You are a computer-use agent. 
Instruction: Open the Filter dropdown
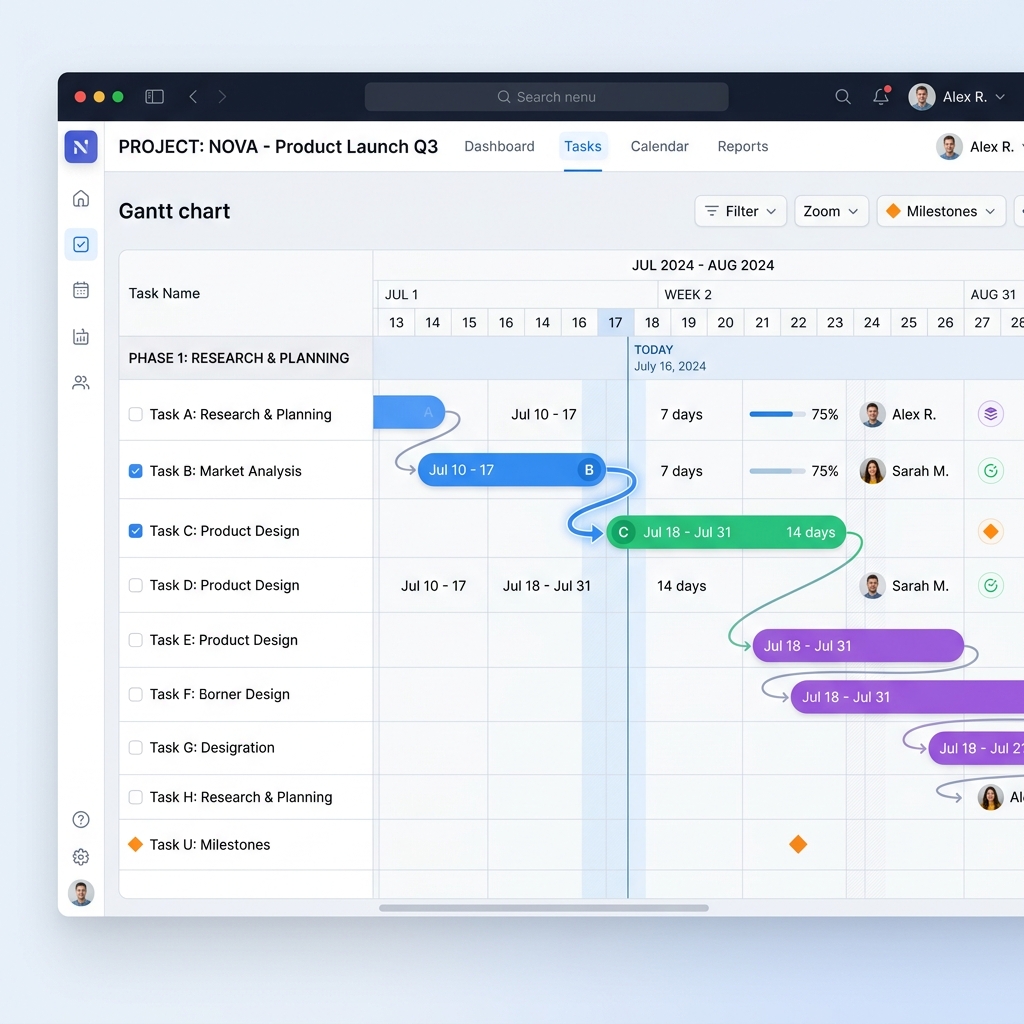point(741,211)
